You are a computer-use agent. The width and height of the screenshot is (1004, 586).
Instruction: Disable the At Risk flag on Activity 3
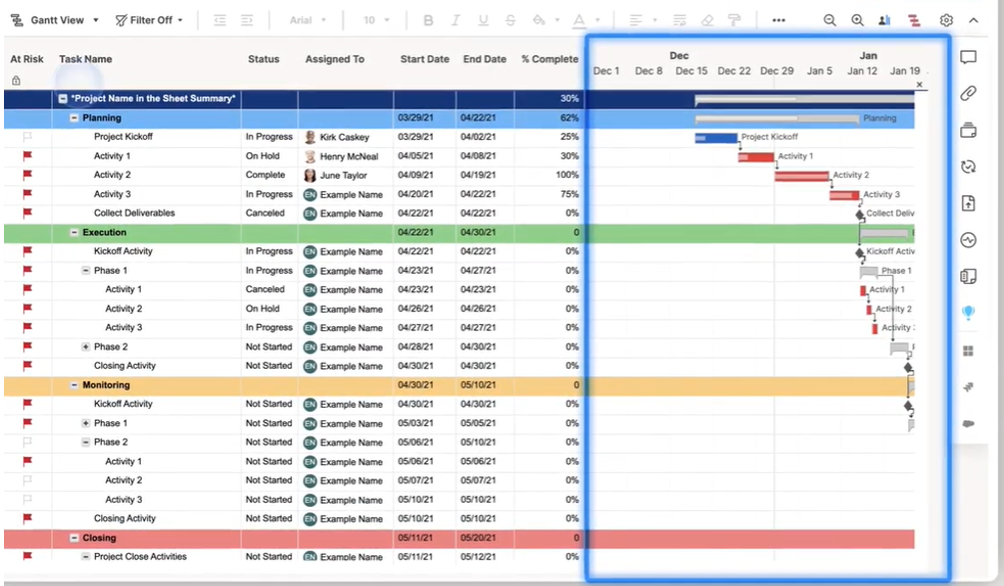point(27,194)
